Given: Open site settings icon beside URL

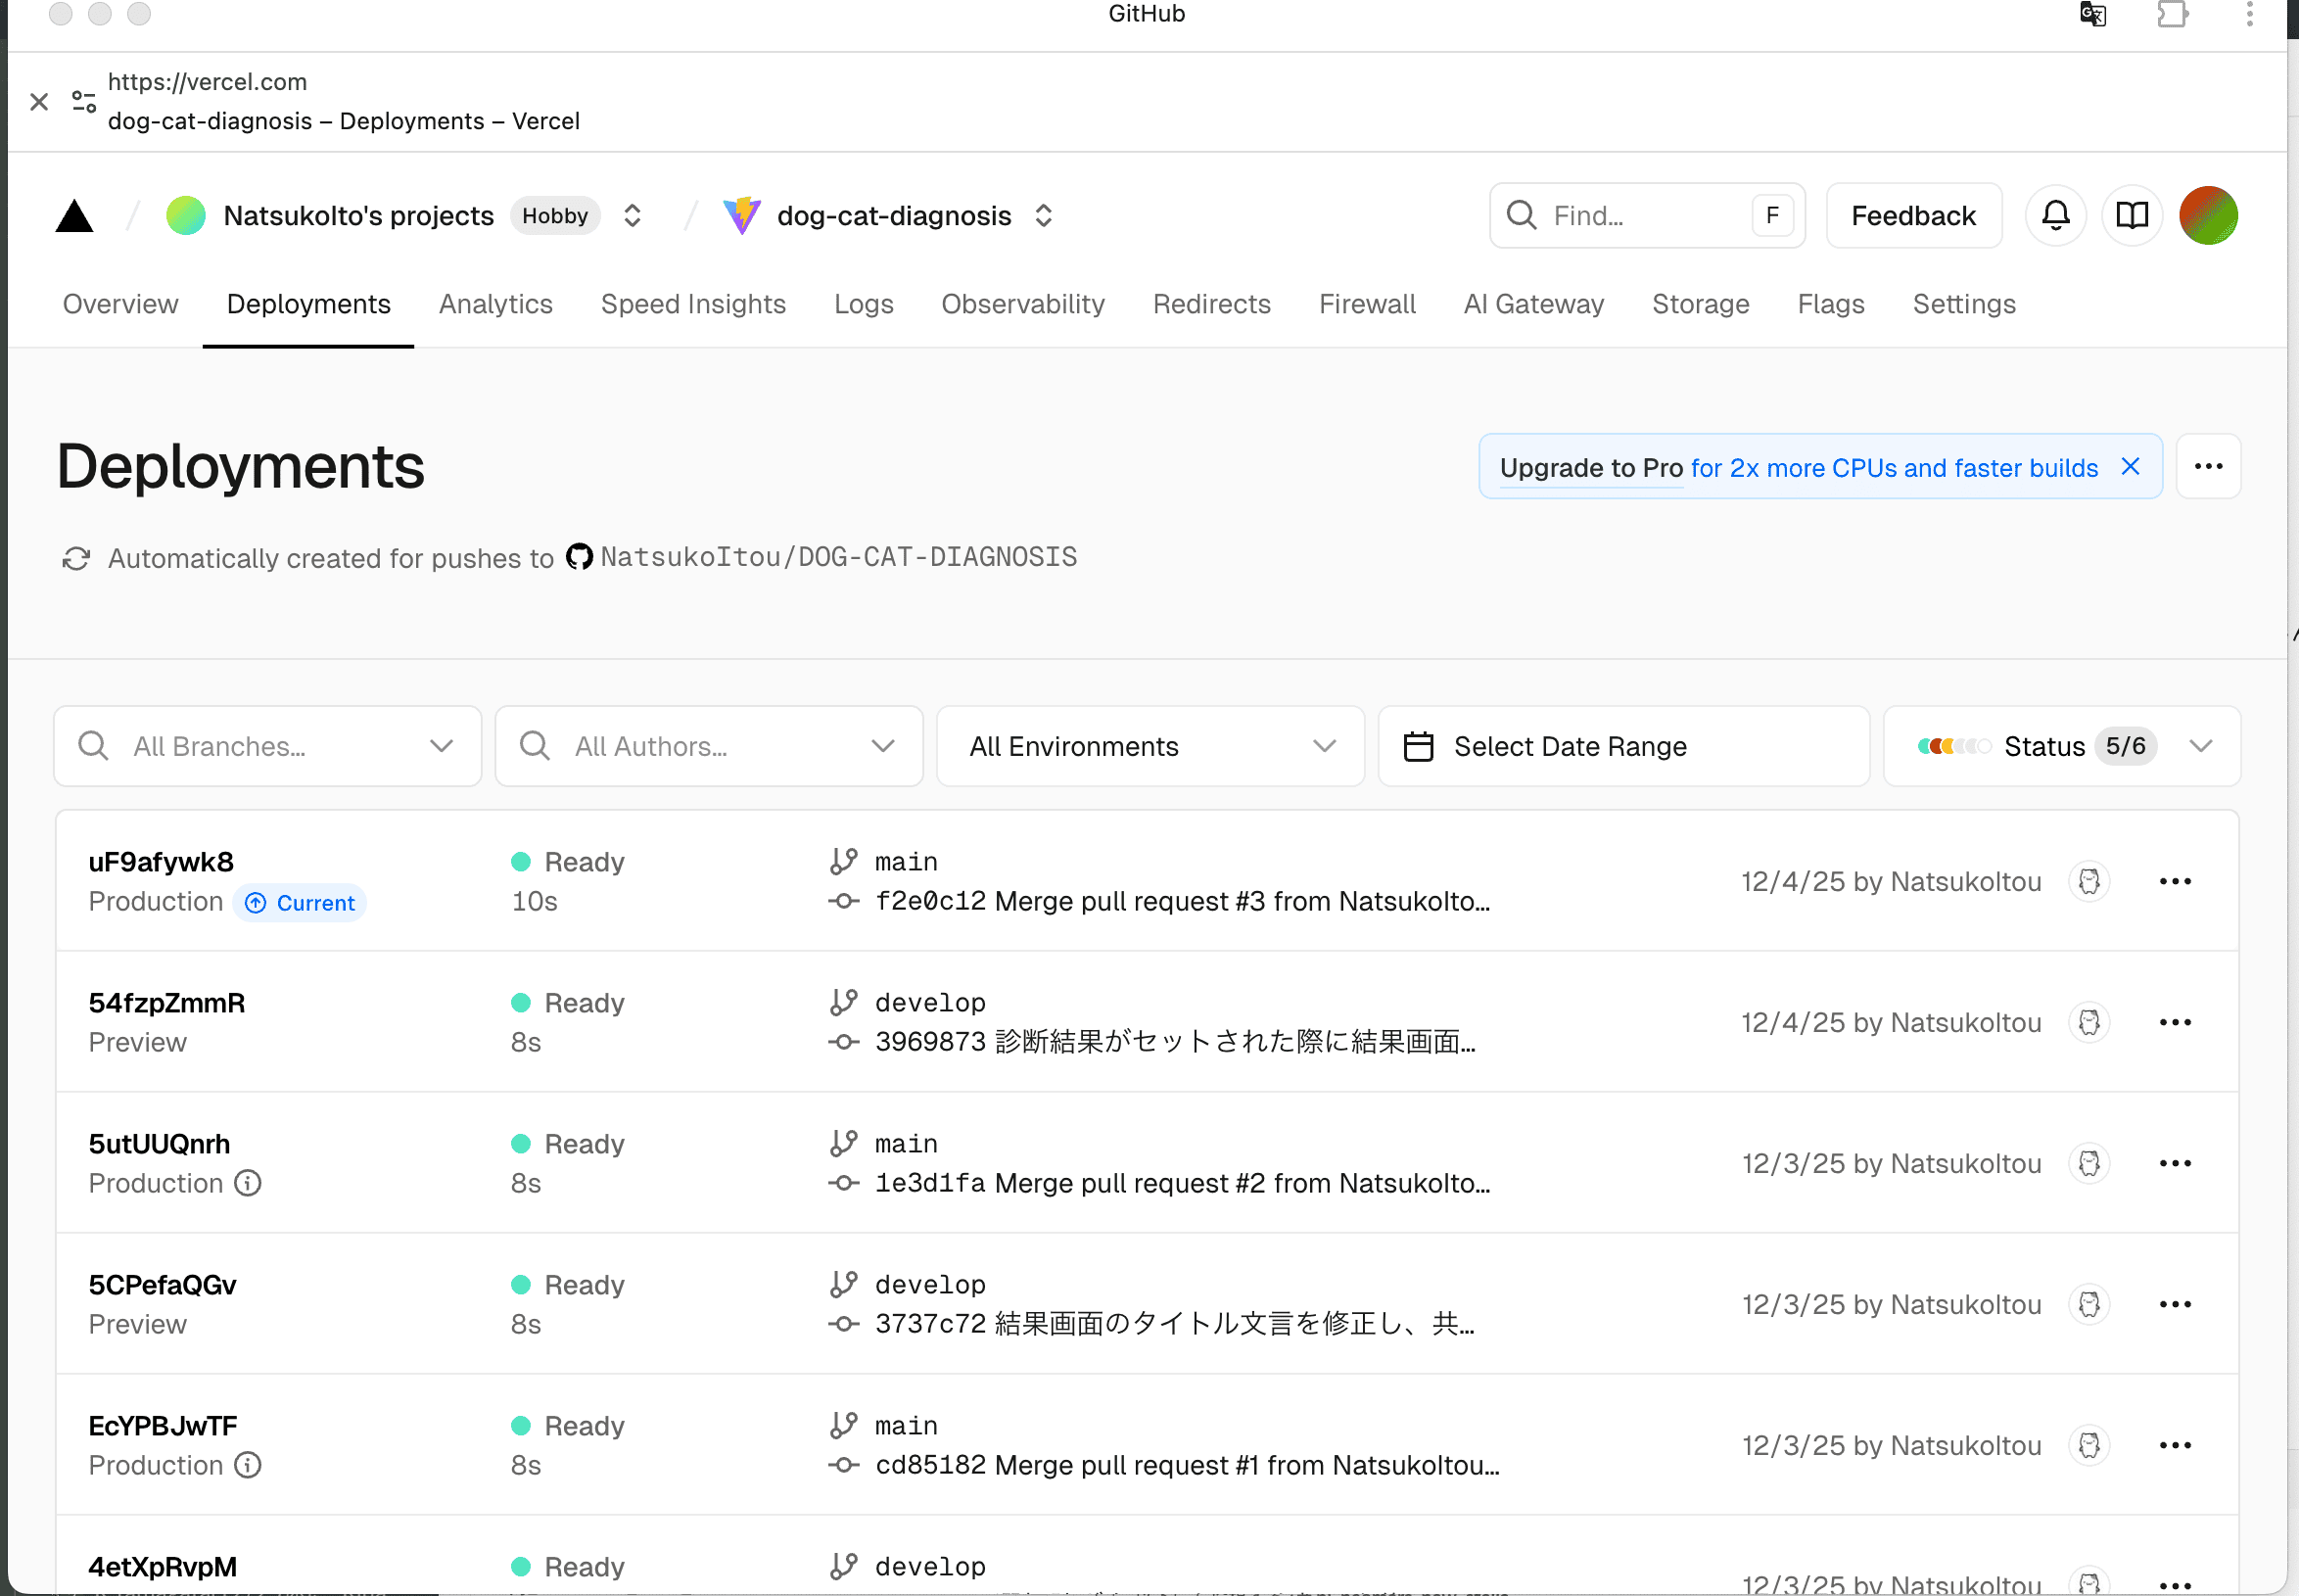Looking at the screenshot, I should coord(84,102).
